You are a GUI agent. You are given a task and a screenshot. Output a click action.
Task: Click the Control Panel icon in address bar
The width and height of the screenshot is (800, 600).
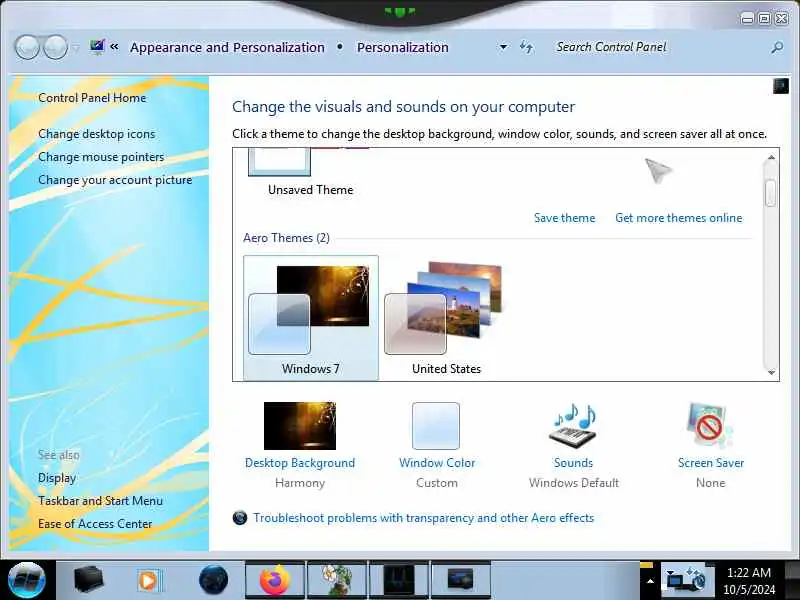tap(97, 47)
